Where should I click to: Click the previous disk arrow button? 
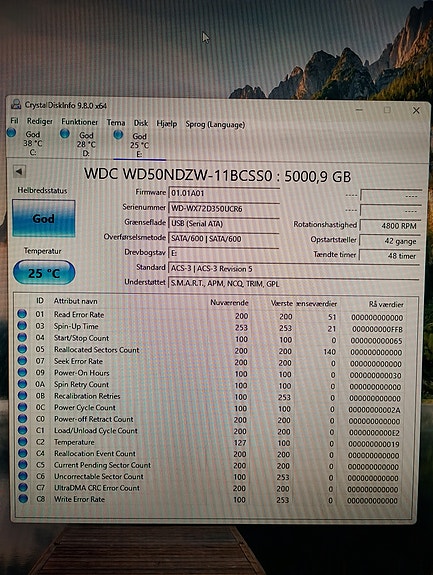19,171
